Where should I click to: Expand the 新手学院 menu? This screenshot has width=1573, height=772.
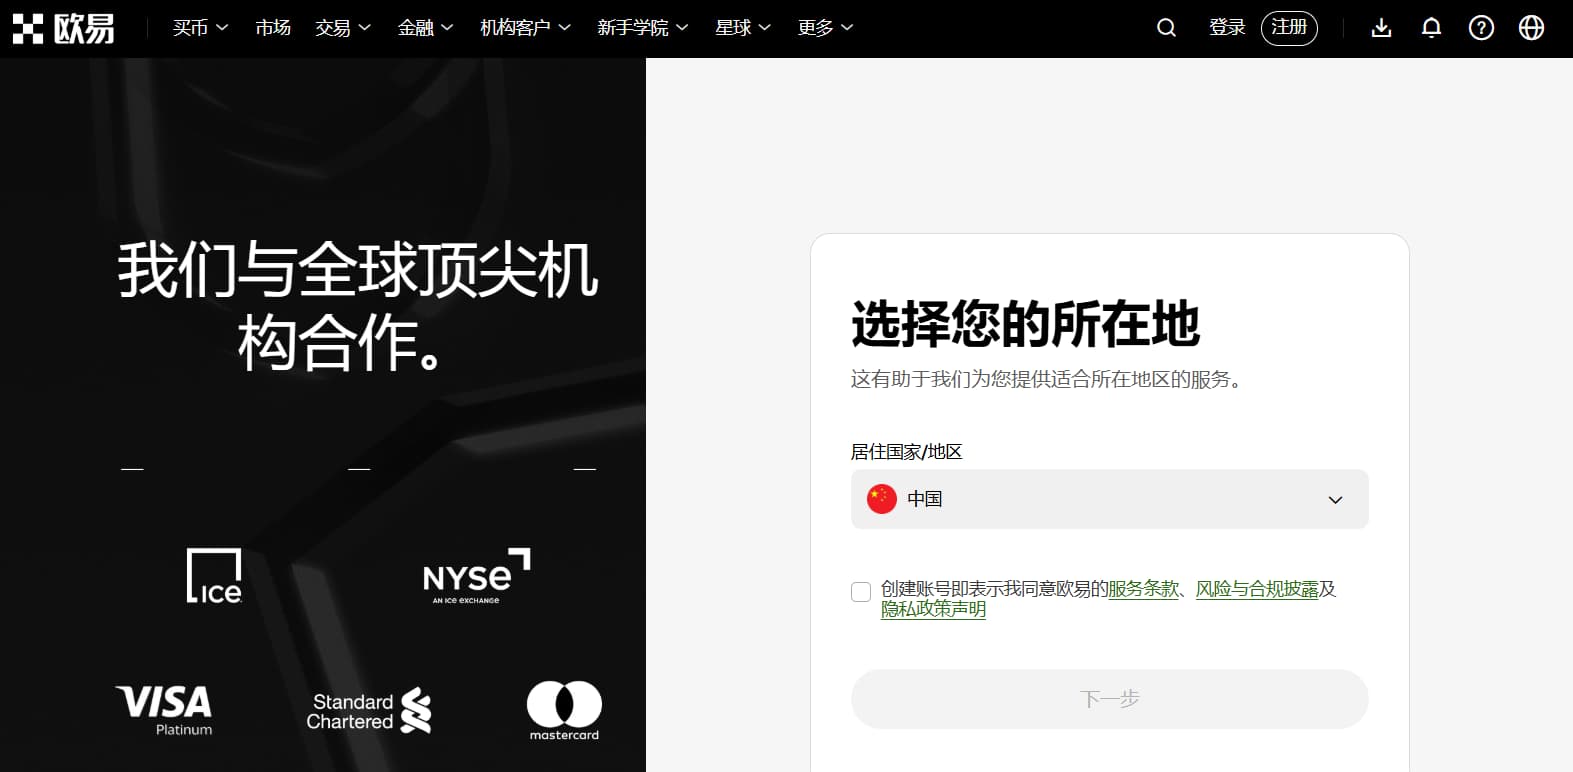642,28
